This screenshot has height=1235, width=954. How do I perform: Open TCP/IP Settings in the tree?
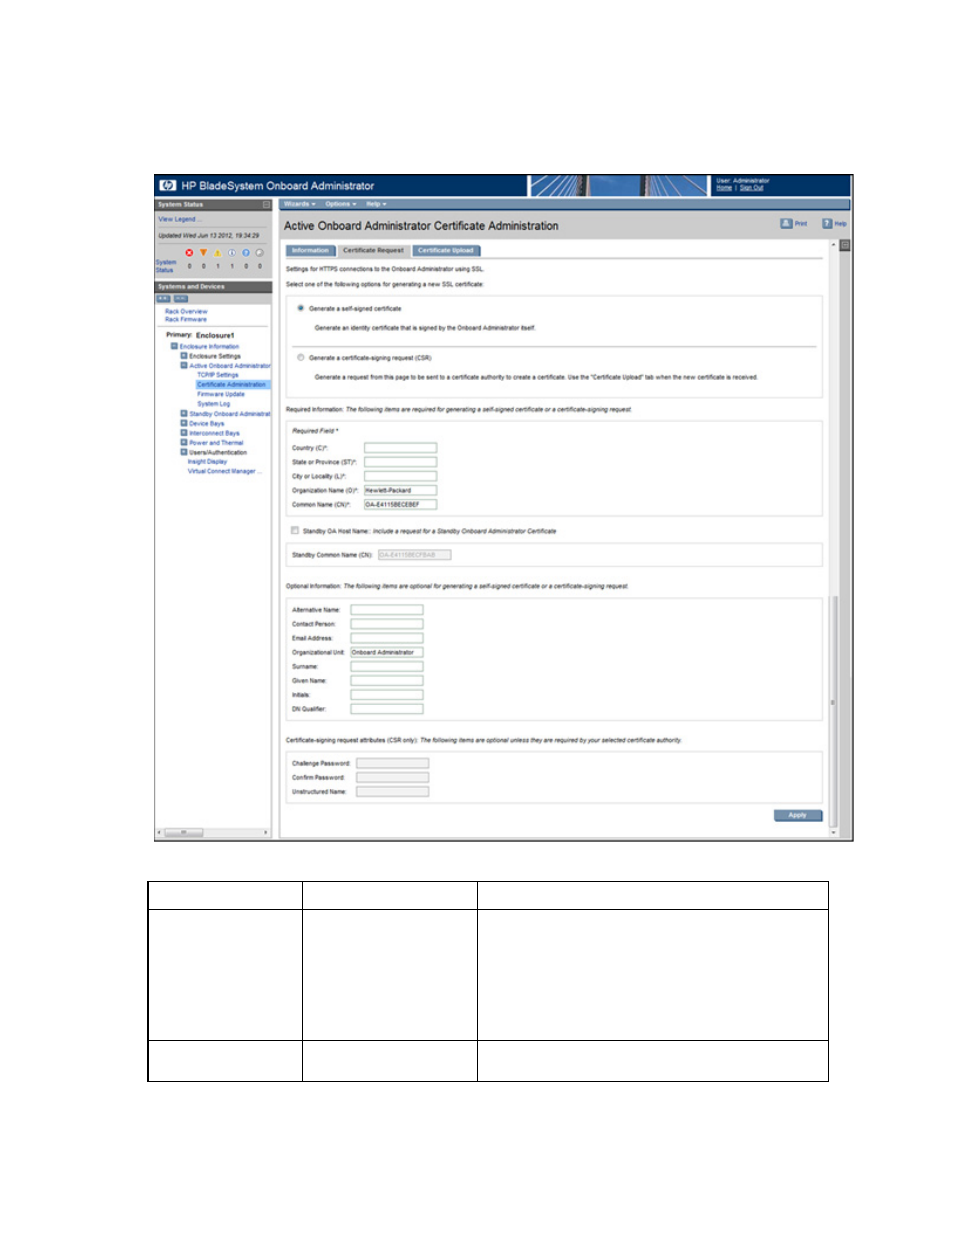click(218, 375)
